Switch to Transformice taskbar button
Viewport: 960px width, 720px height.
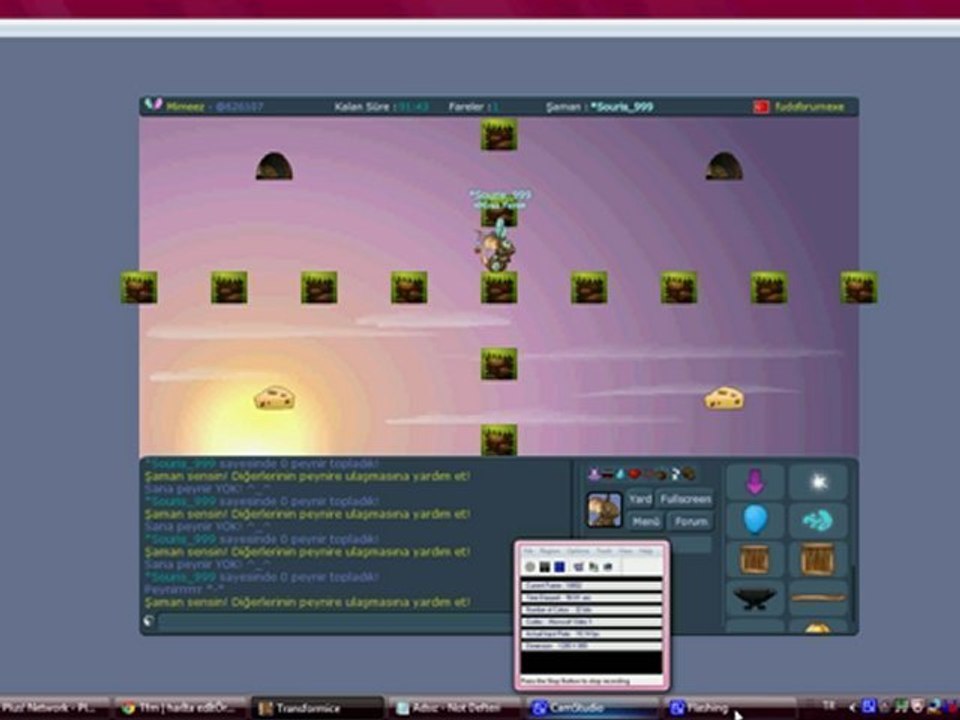pos(317,708)
